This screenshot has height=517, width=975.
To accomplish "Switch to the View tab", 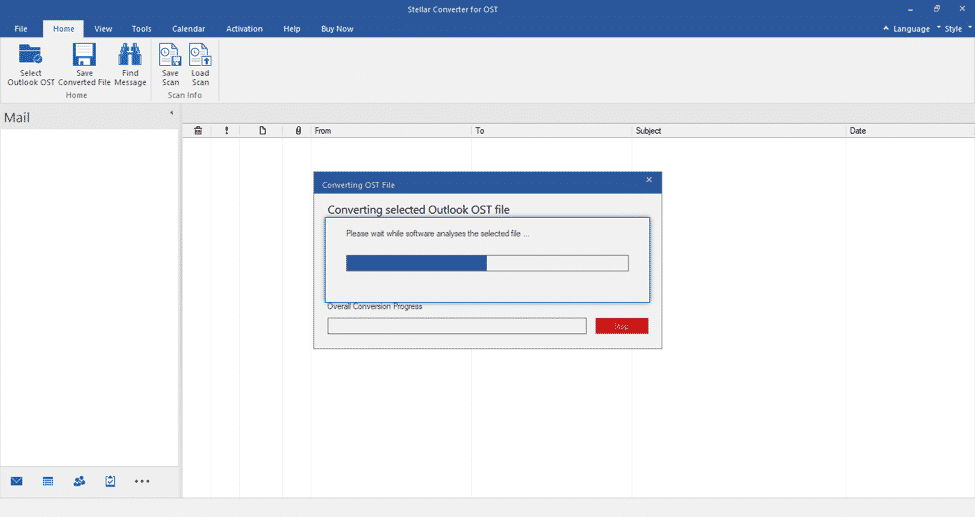I will [103, 29].
